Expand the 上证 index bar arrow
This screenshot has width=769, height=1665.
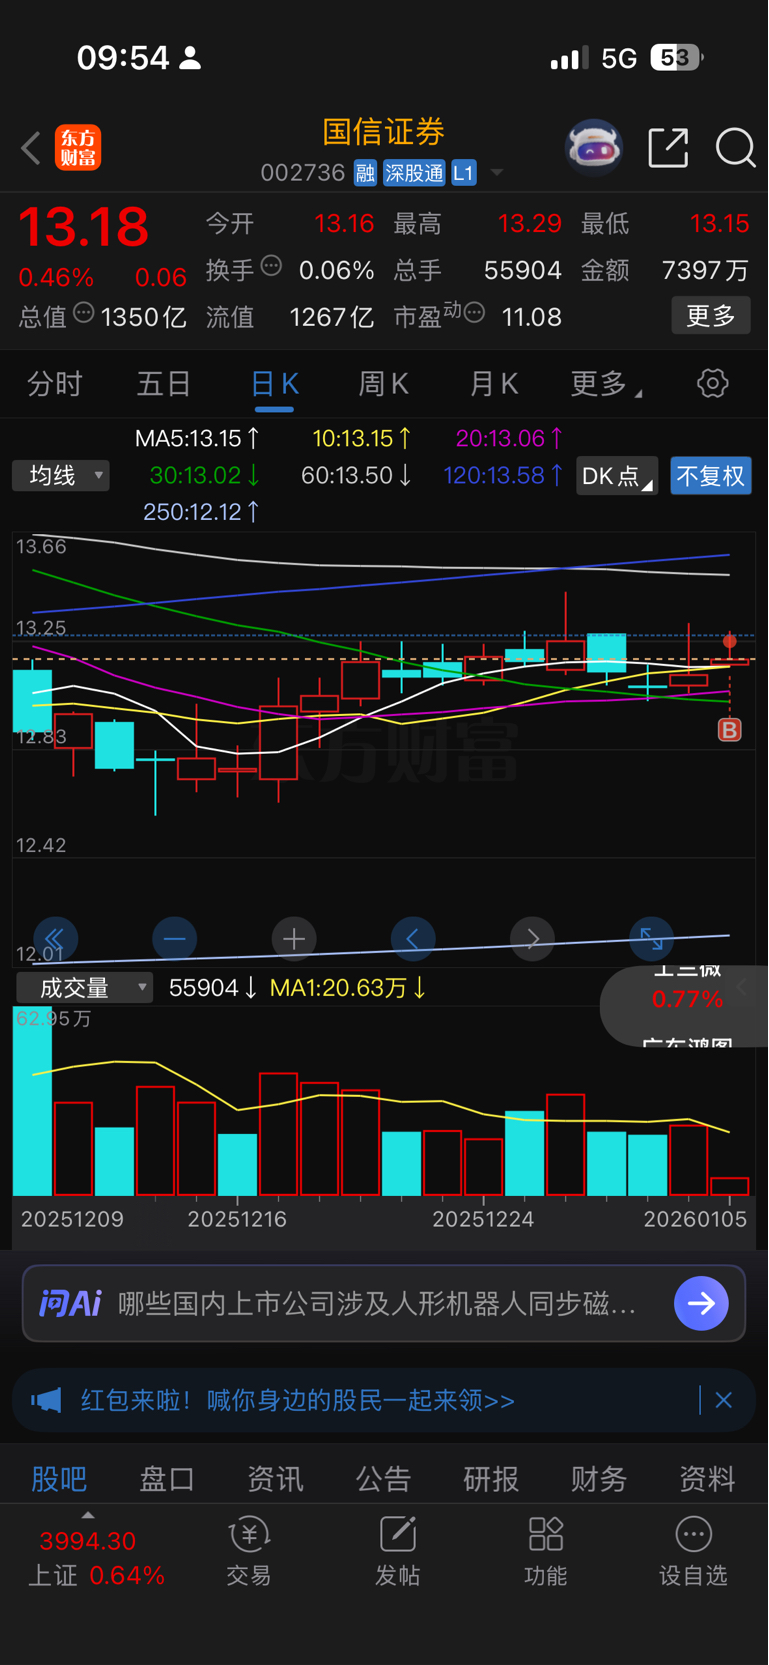[88, 1516]
